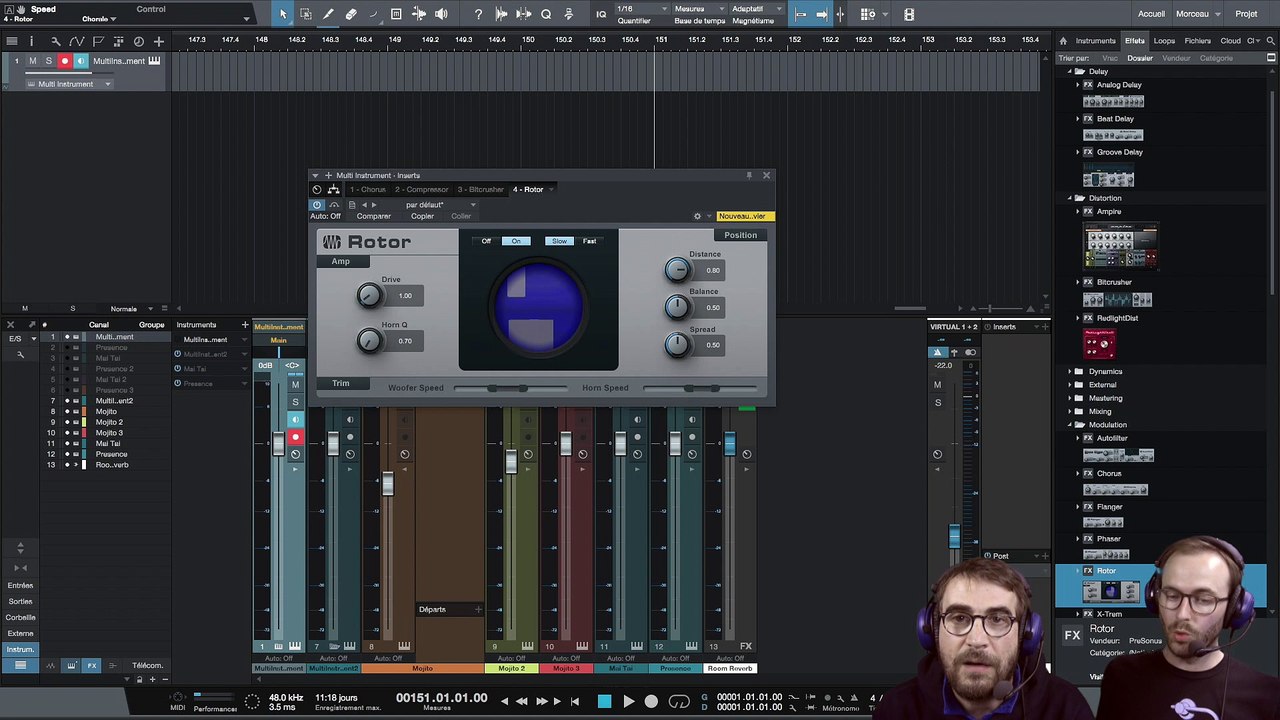Adjust the Rotor Drive knob

369,295
